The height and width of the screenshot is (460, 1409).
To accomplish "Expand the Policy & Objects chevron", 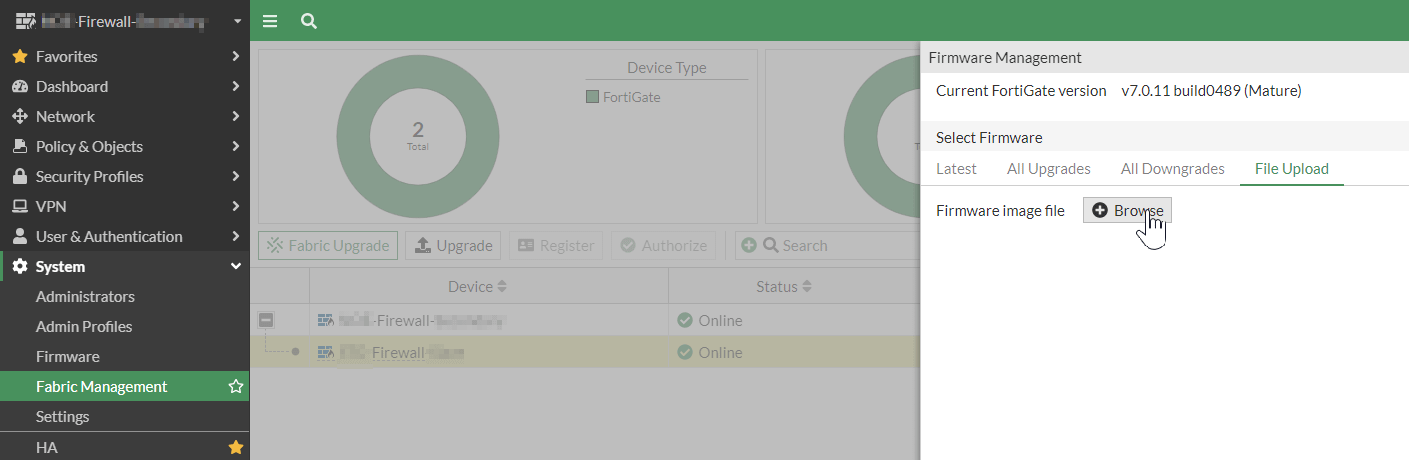I will (x=235, y=146).
